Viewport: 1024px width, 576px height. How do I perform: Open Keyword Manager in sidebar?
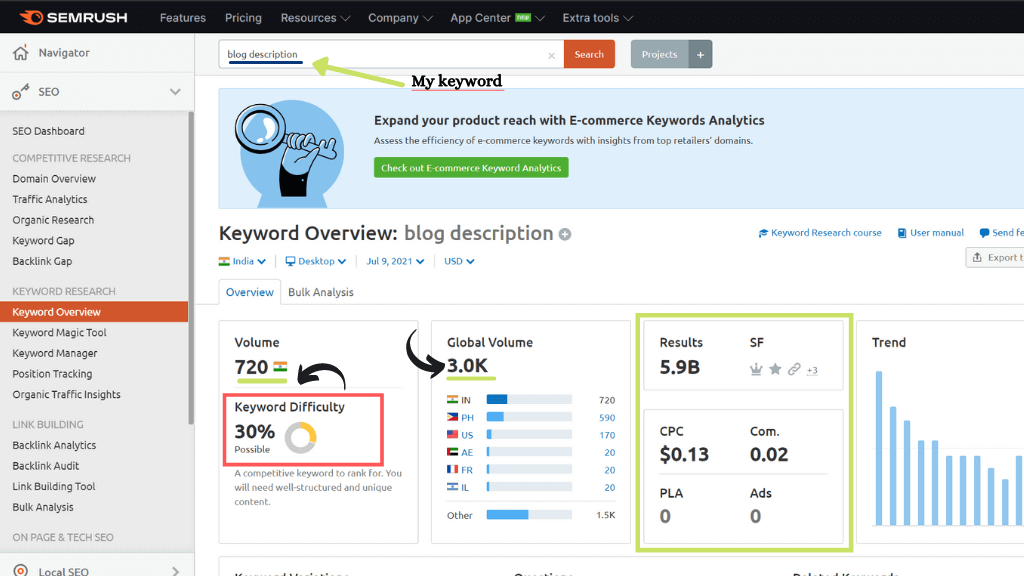55,353
